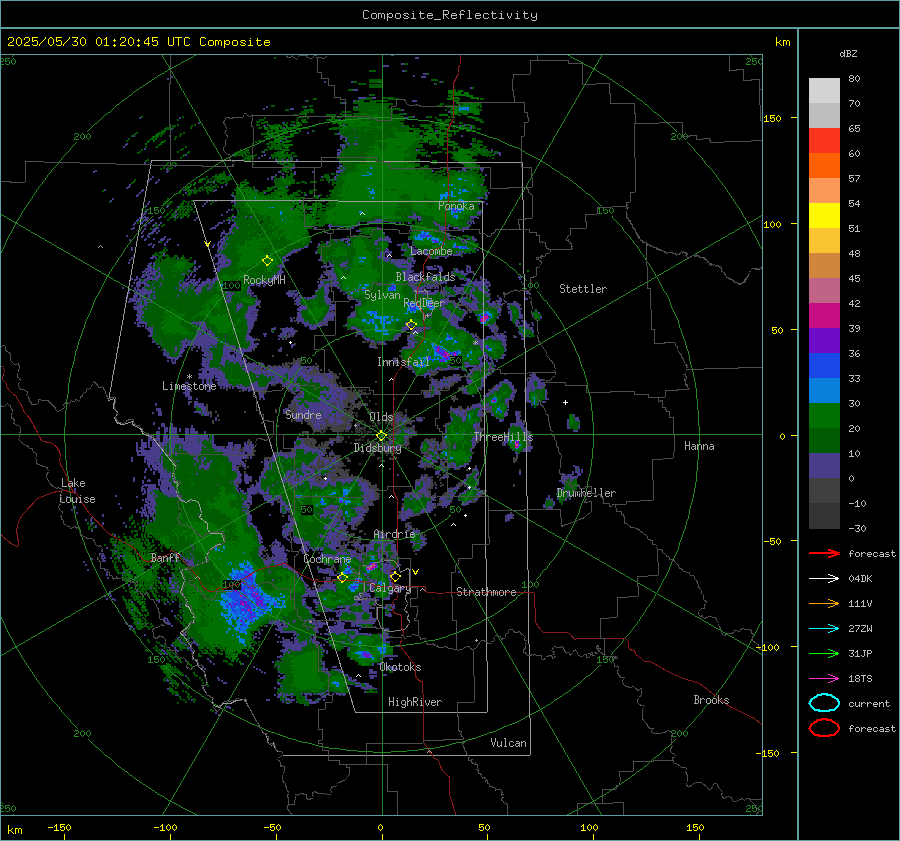
Task: Click the Lake Louise label
Action: pyautogui.click(x=77, y=491)
